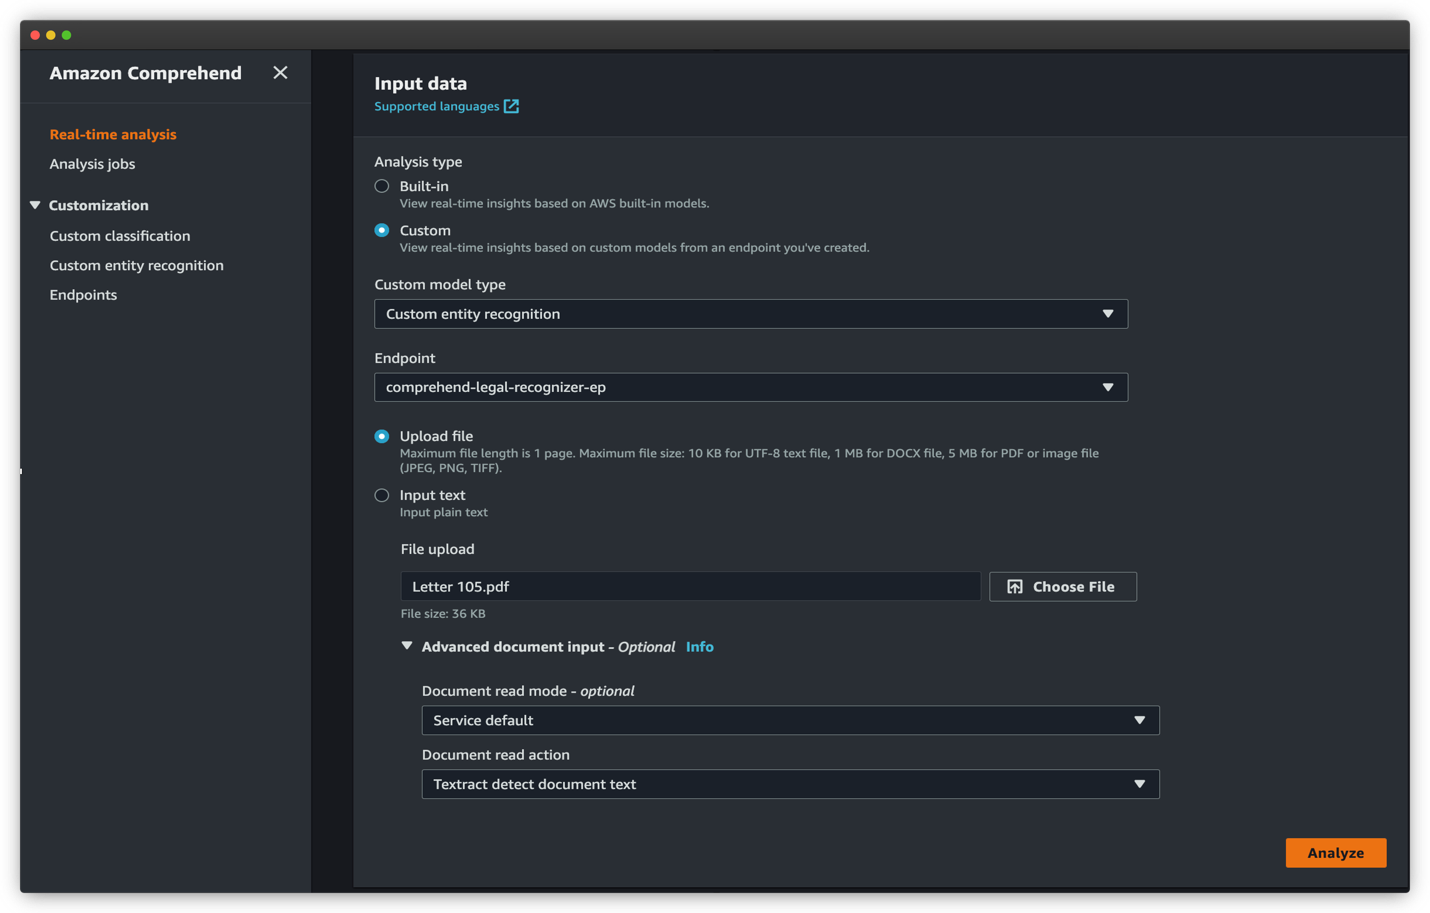1430x913 pixels.
Task: Navigate to Endpoints in the sidebar
Action: (83, 294)
